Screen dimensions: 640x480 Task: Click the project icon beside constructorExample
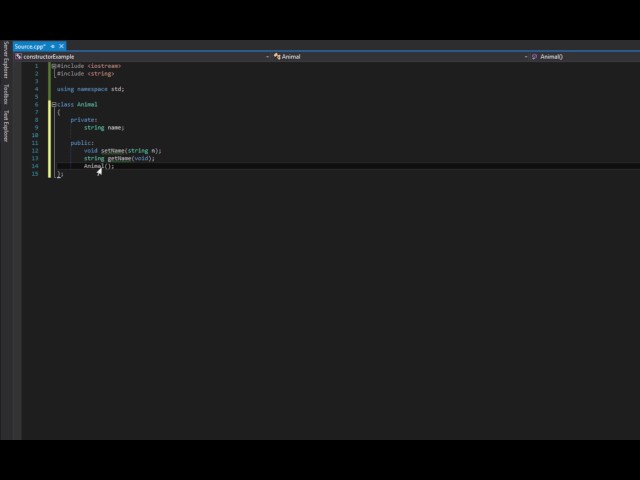click(x=18, y=57)
